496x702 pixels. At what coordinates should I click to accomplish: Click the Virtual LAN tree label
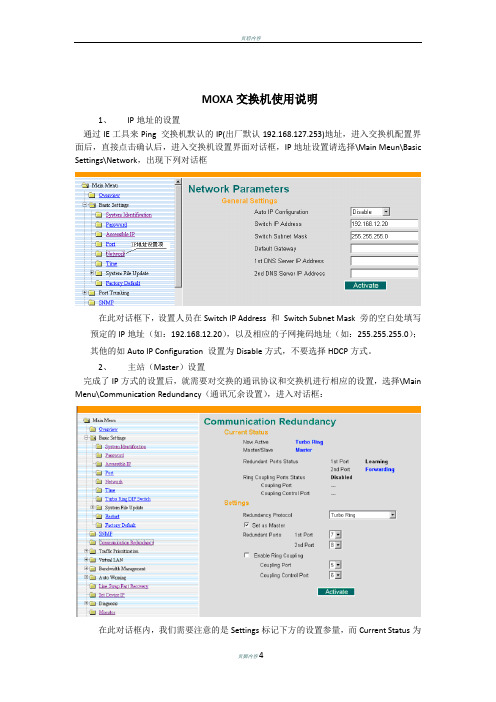[111, 560]
